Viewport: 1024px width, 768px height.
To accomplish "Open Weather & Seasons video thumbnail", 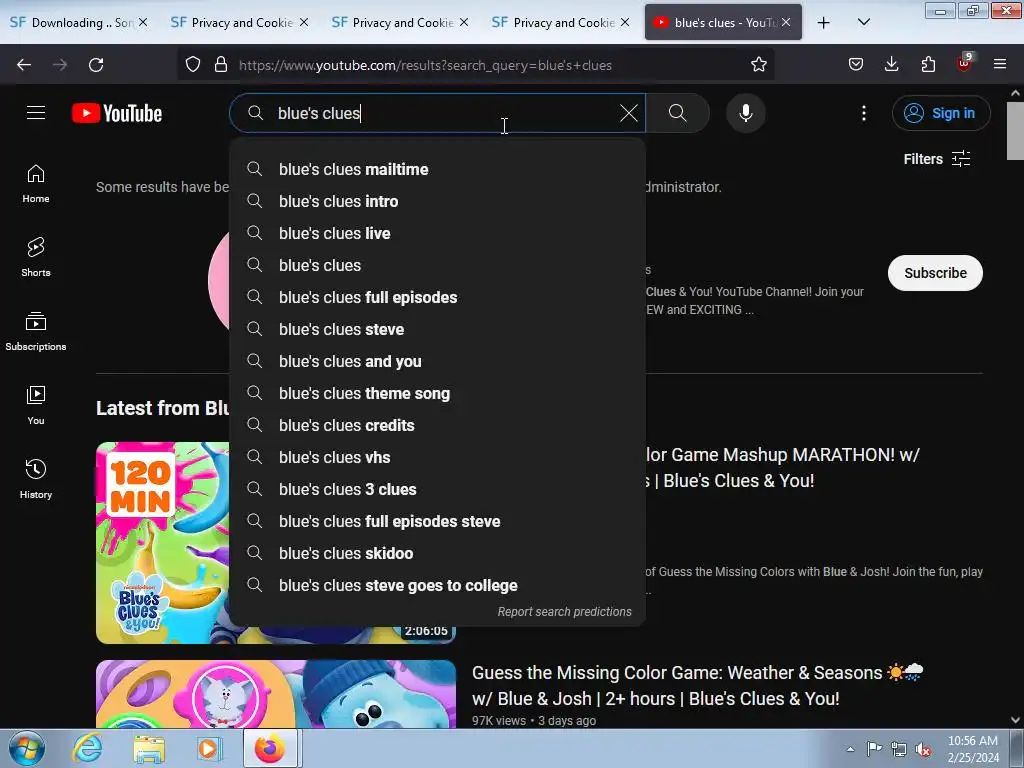I will (x=276, y=694).
